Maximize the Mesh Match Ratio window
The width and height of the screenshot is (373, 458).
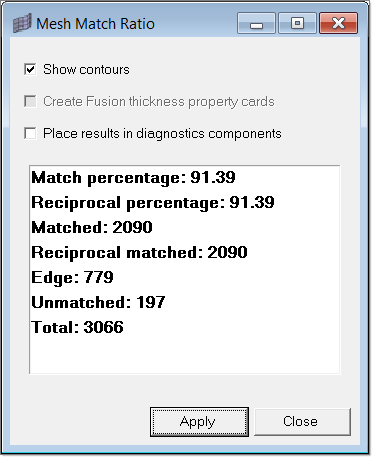pos(297,23)
